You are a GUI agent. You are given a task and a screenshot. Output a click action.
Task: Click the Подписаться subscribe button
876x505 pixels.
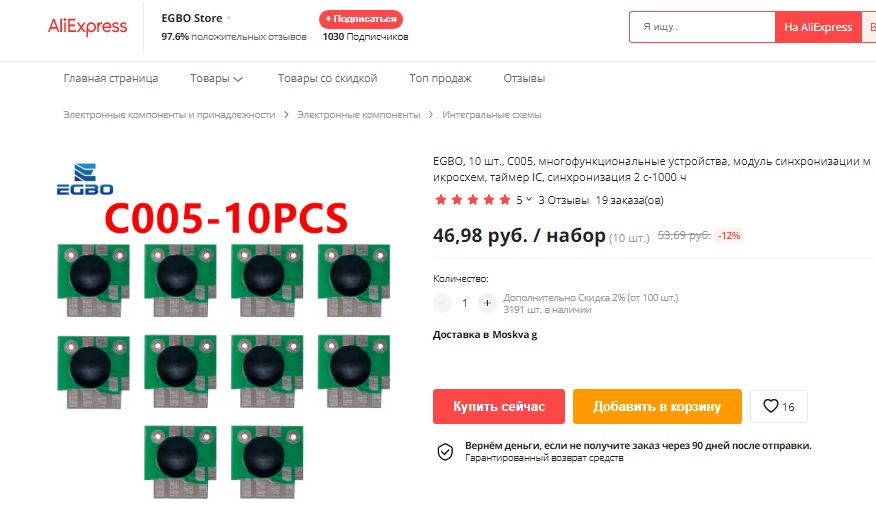(361, 19)
